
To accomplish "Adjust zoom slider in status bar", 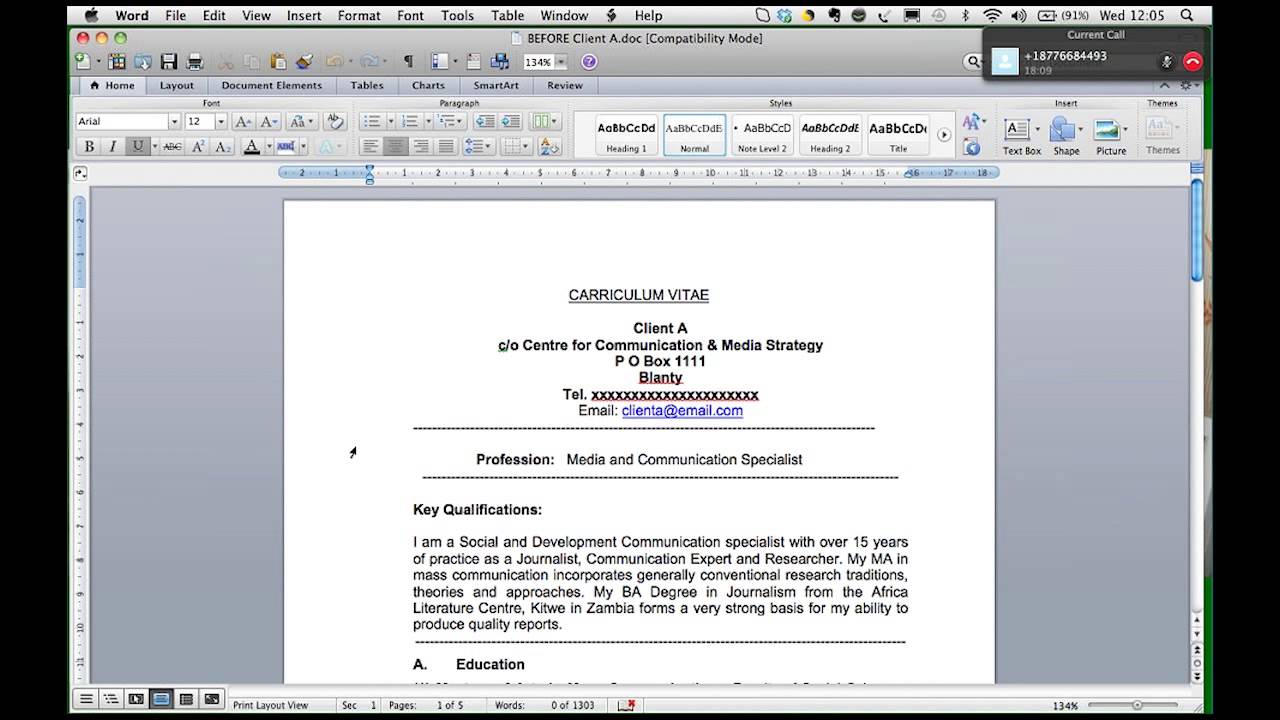I will coord(1136,705).
